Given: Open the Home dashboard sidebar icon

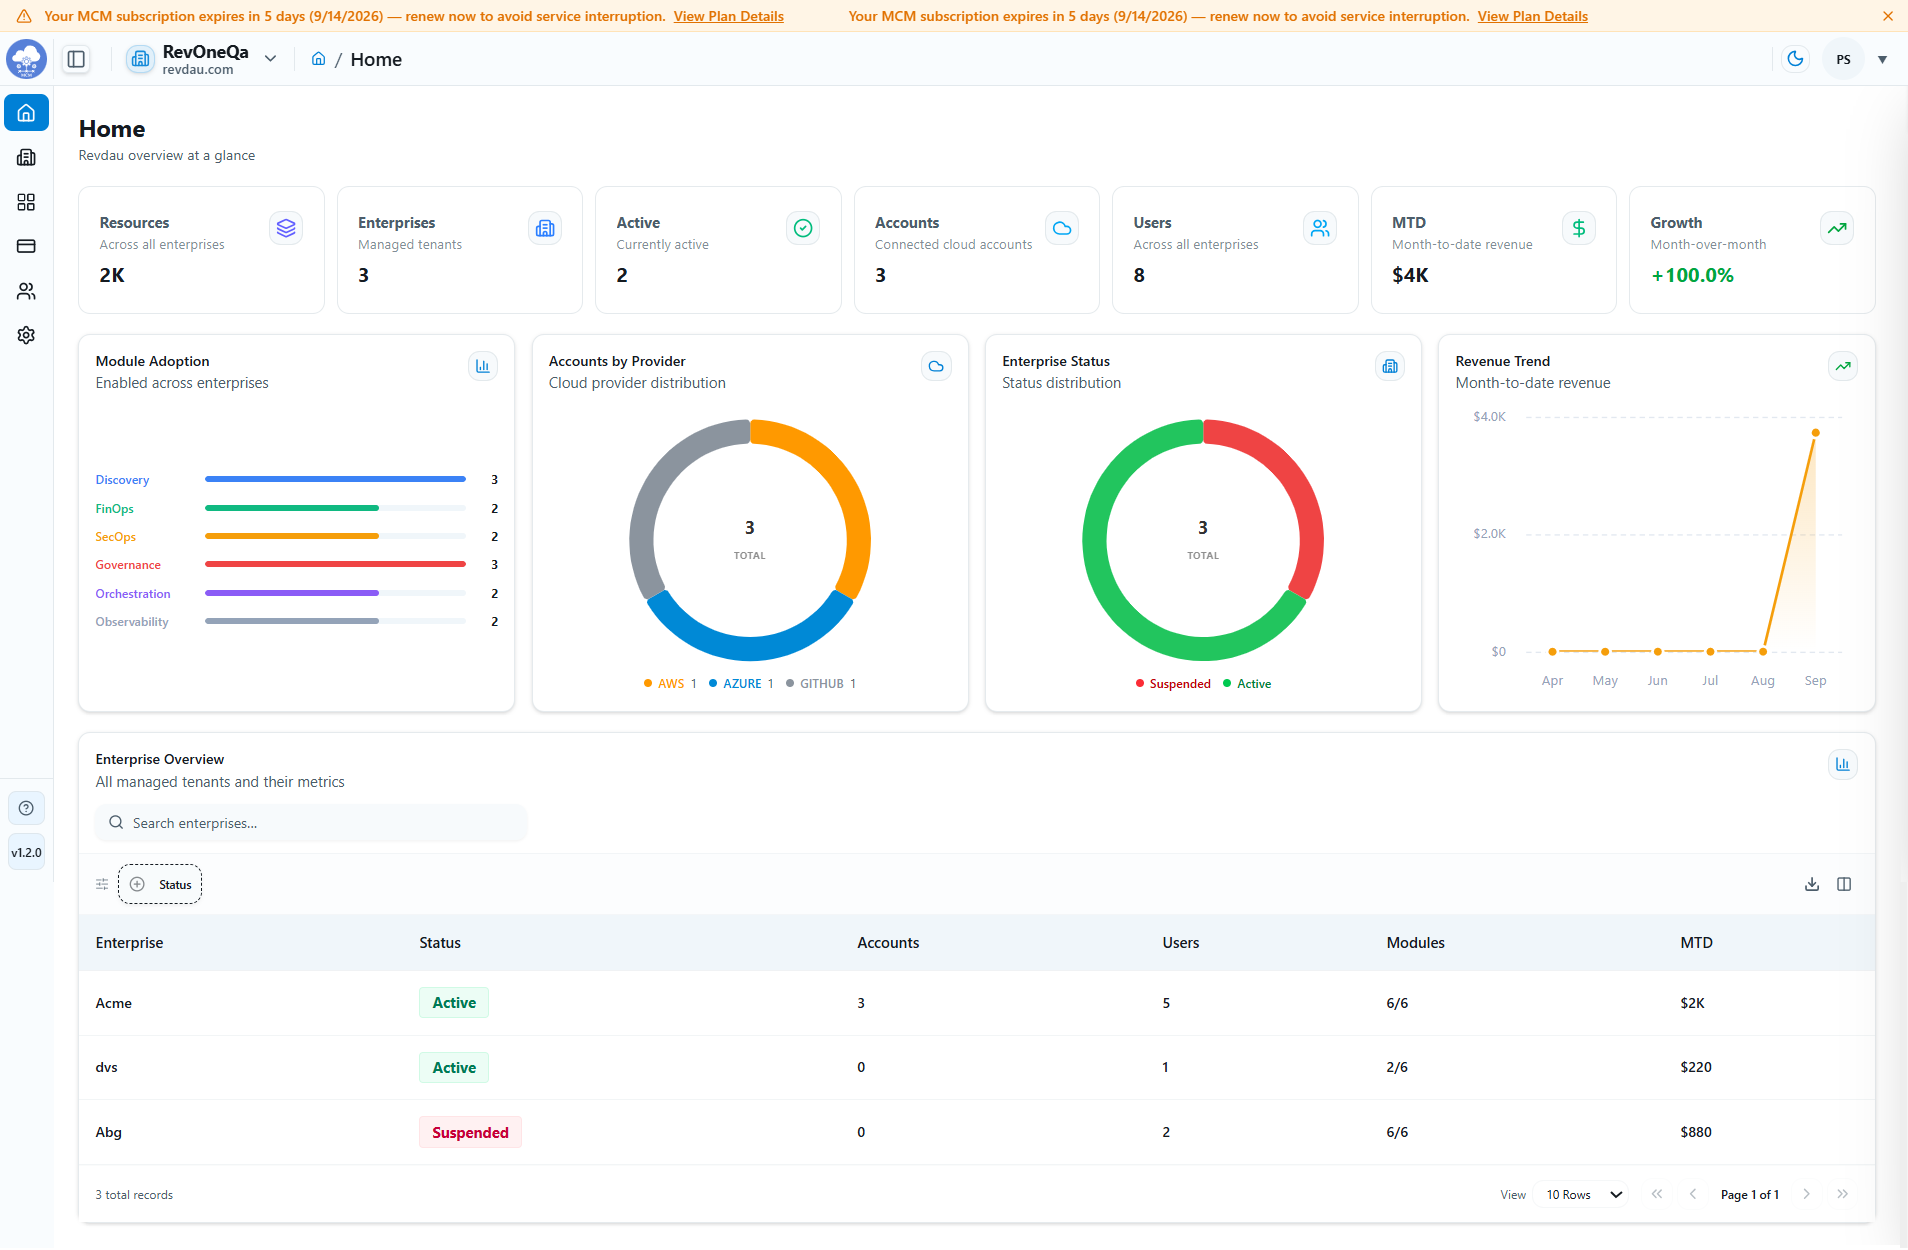Looking at the screenshot, I should pos(27,113).
